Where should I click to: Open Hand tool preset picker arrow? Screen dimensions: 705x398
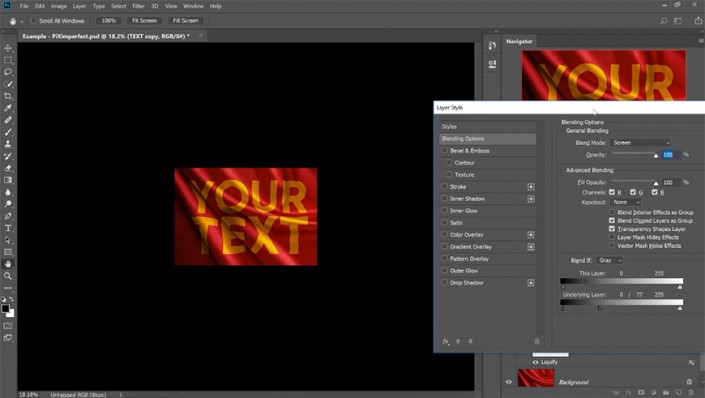(x=22, y=22)
